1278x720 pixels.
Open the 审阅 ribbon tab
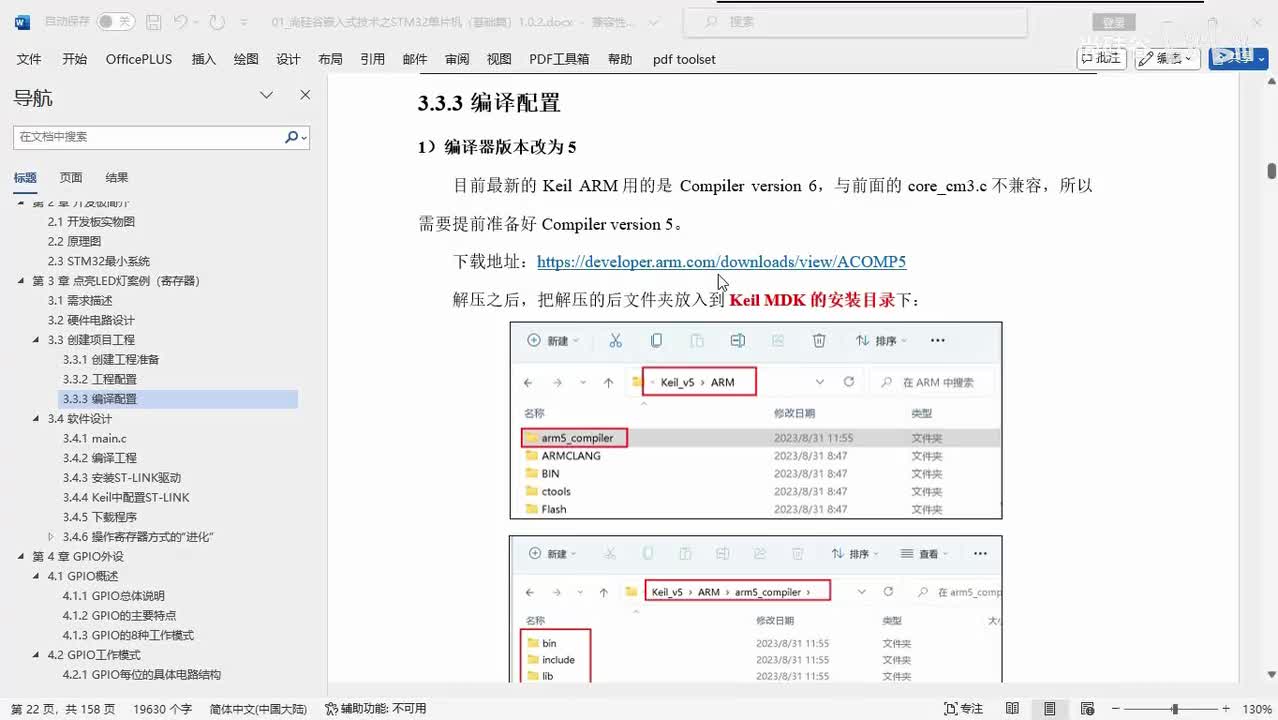457,59
